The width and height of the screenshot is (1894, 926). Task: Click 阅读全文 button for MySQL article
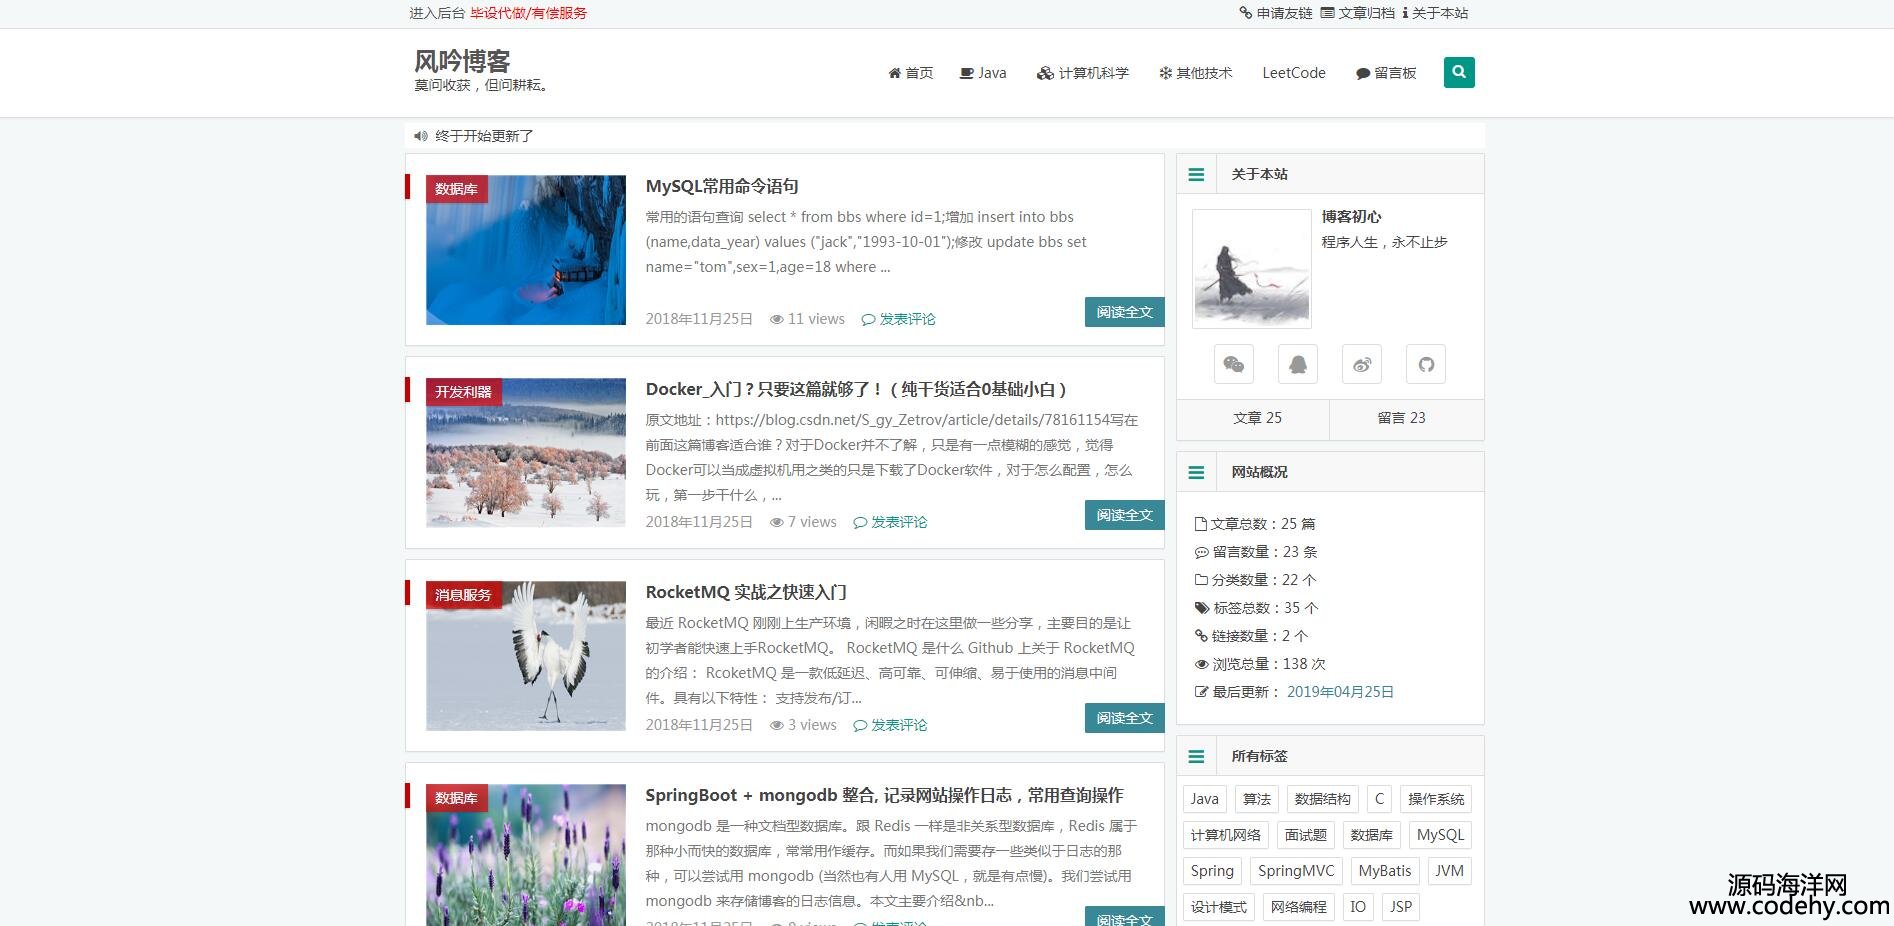click(x=1124, y=312)
